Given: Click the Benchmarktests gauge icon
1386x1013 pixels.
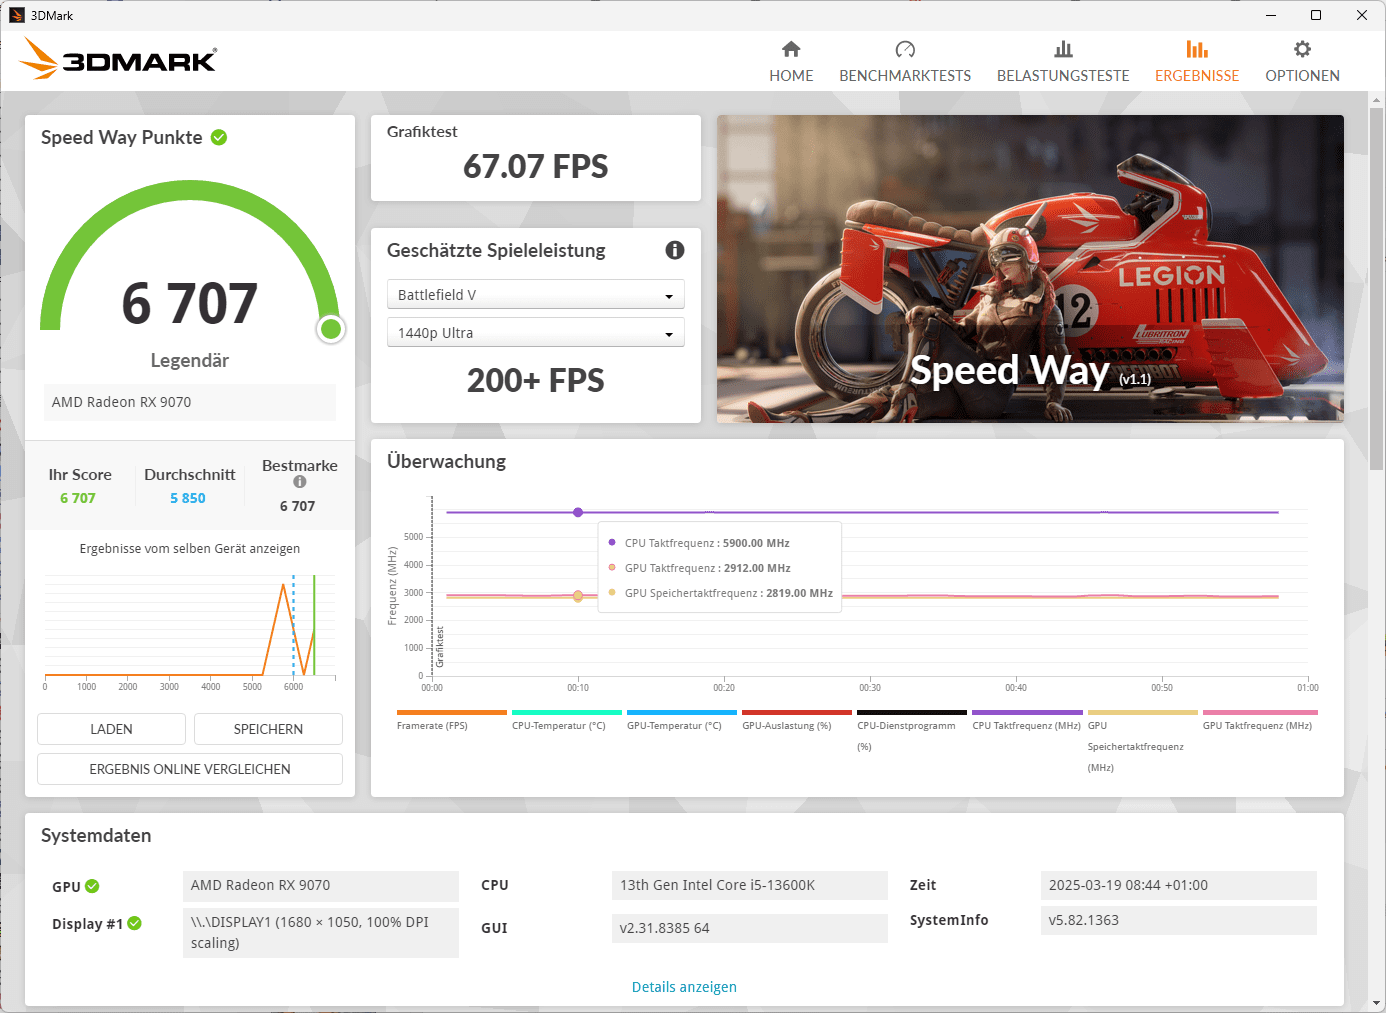Looking at the screenshot, I should (905, 49).
